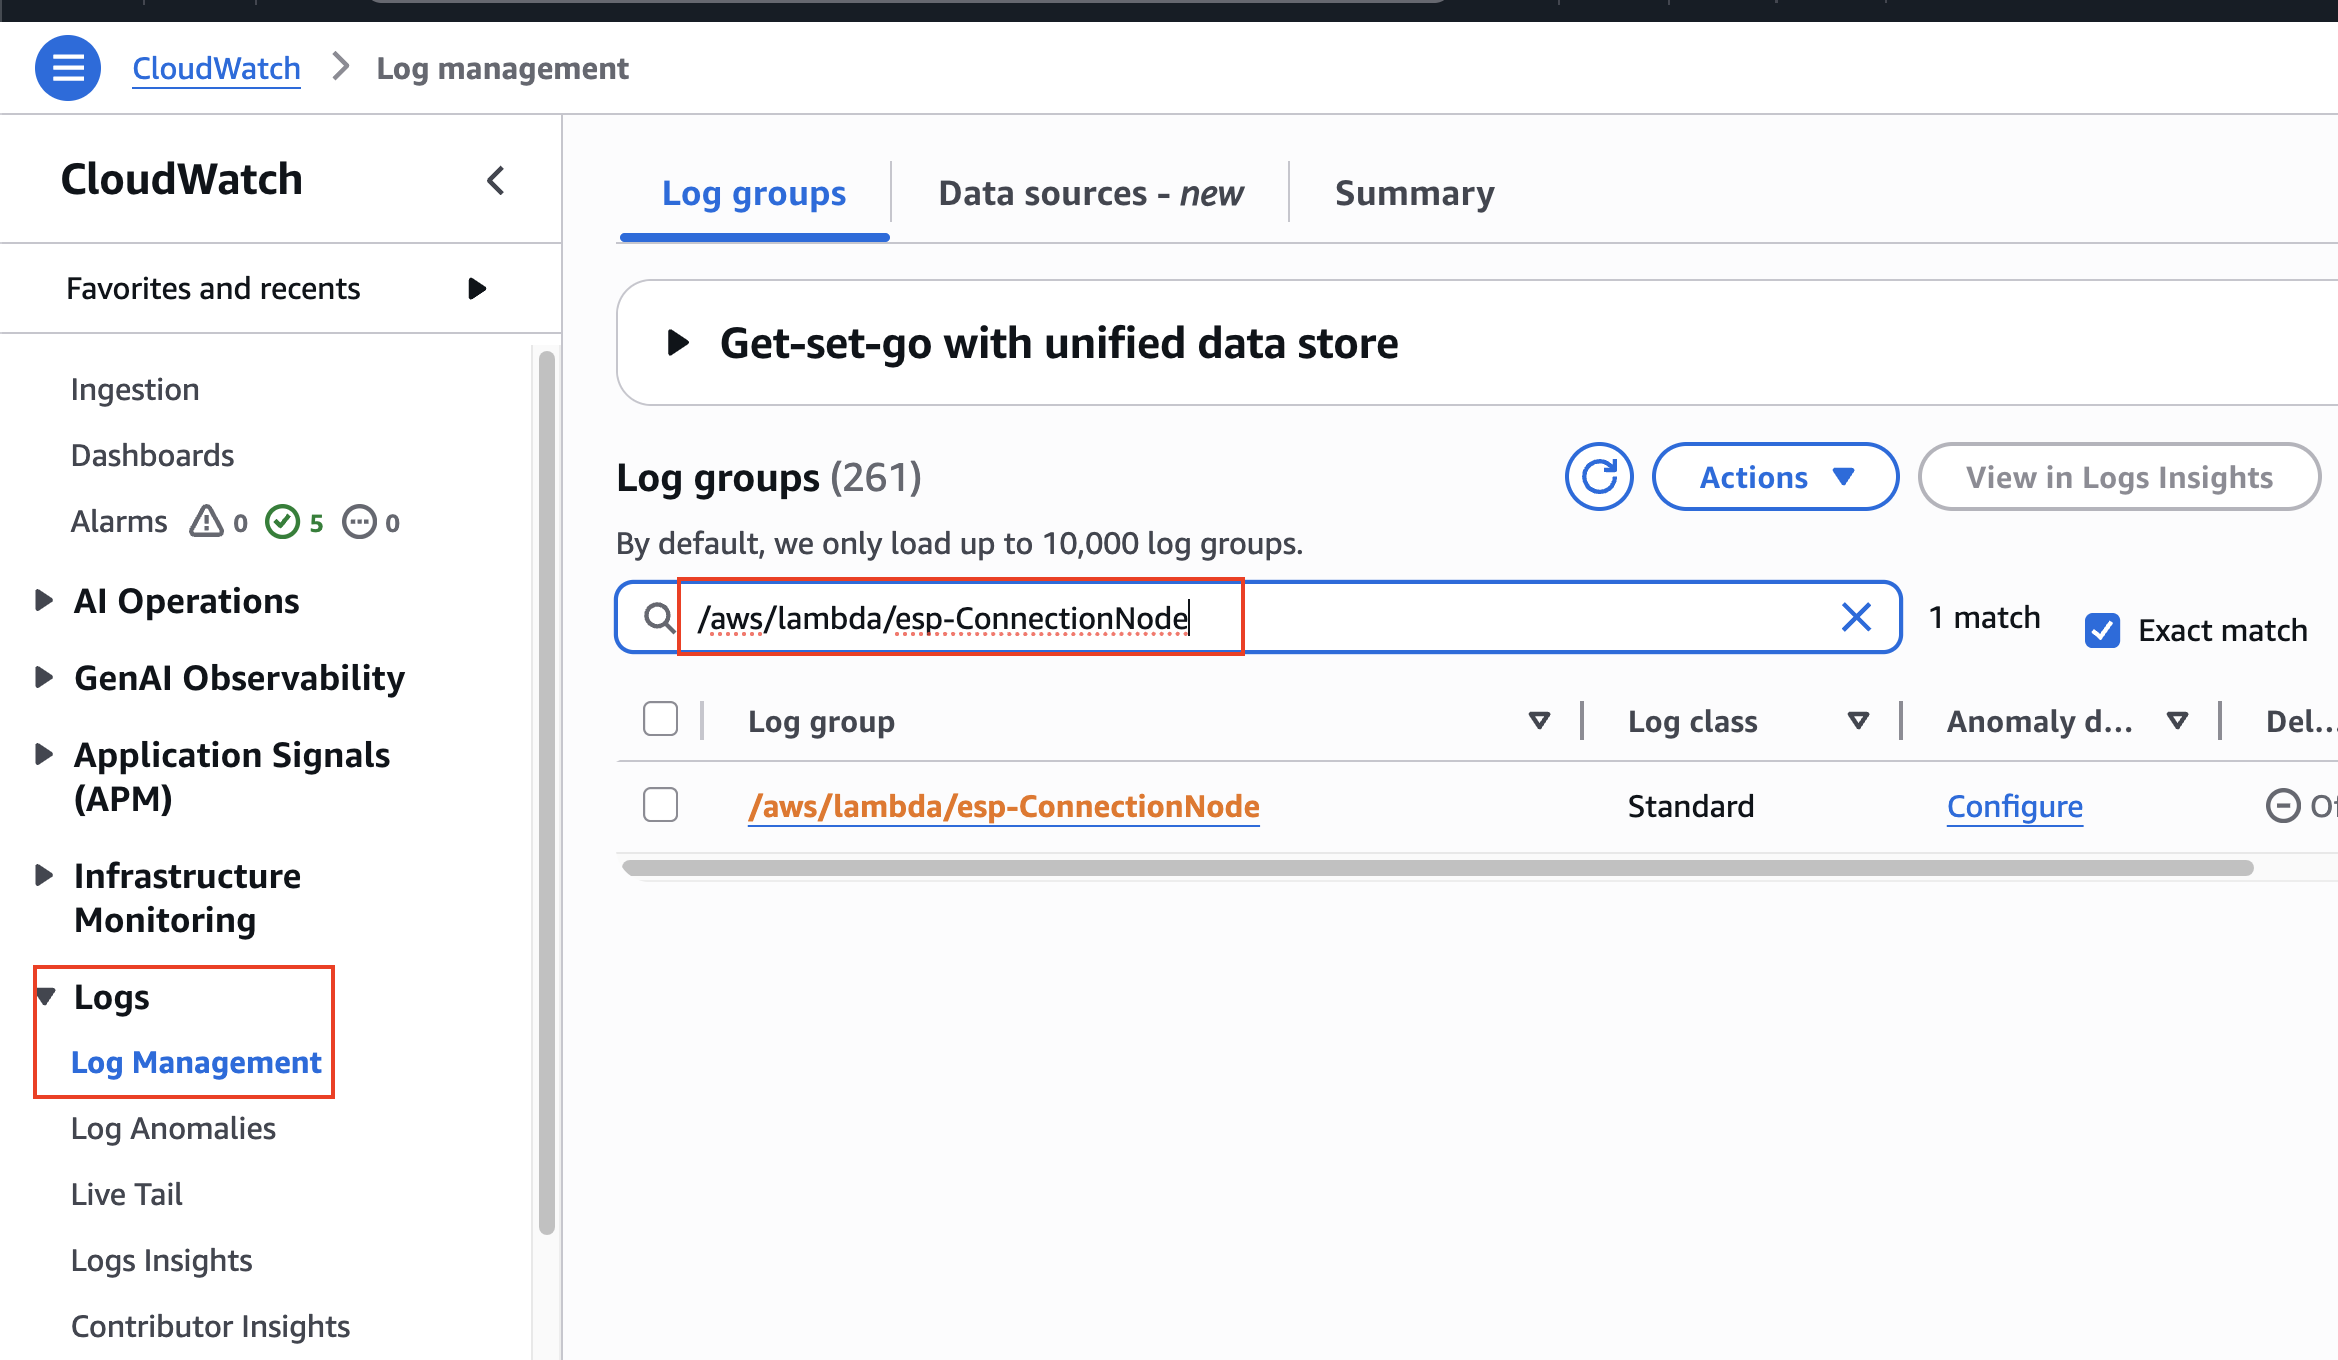Click the '1 match' result count

(x=1984, y=617)
